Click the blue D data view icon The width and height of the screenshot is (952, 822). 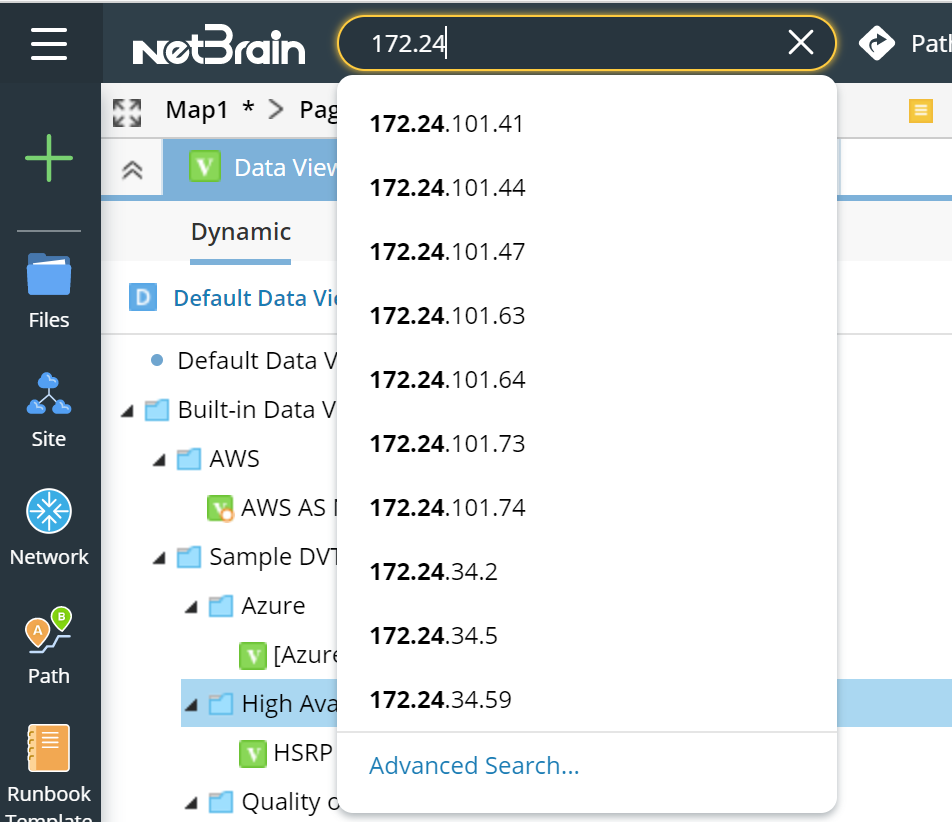tap(143, 297)
